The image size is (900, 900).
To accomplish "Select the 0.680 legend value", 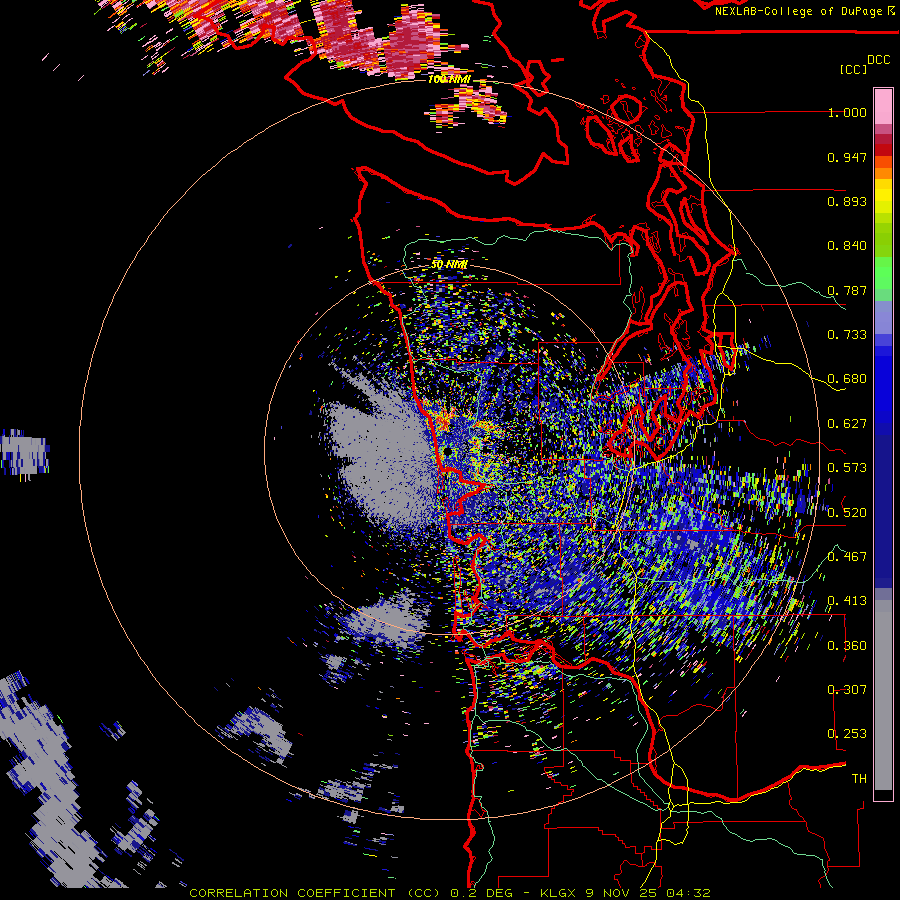I will (x=847, y=379).
